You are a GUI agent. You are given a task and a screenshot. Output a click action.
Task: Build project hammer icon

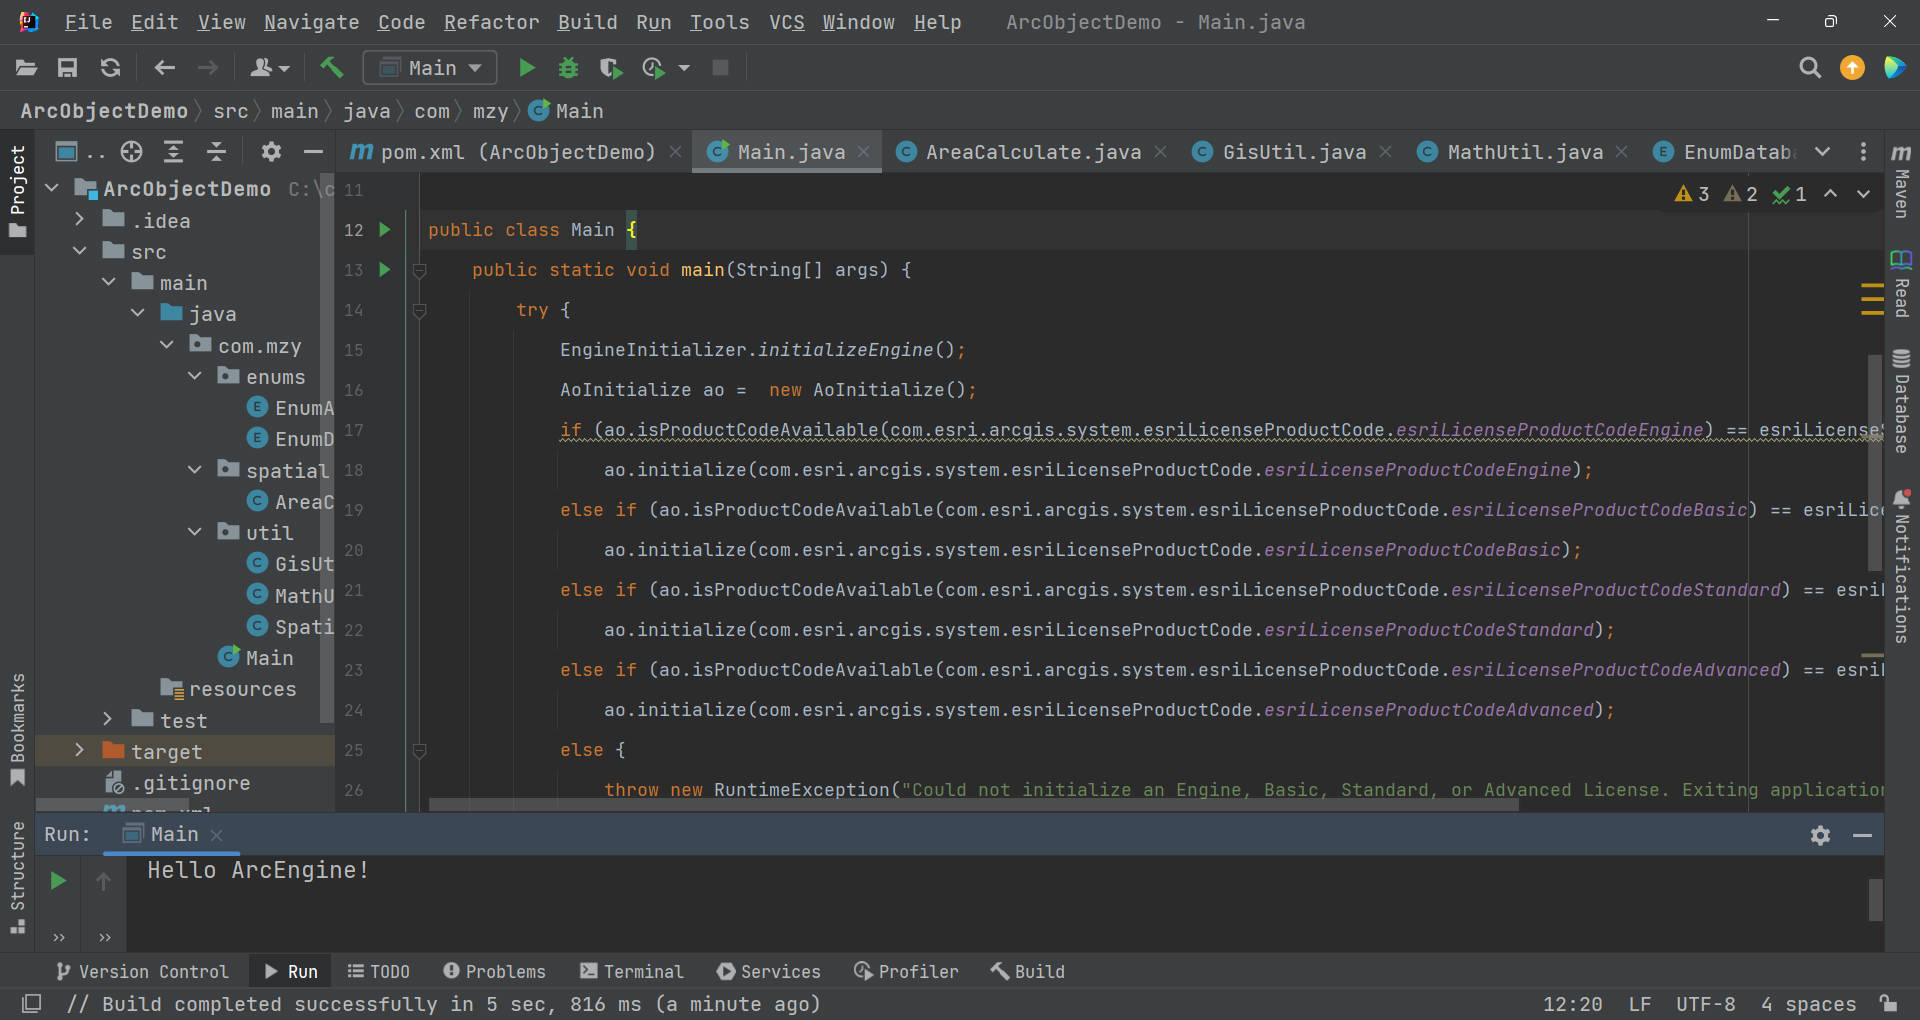point(331,68)
